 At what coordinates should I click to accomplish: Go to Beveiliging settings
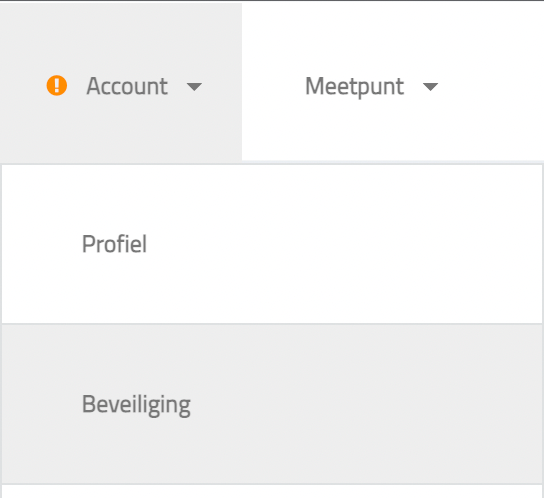pos(272,404)
